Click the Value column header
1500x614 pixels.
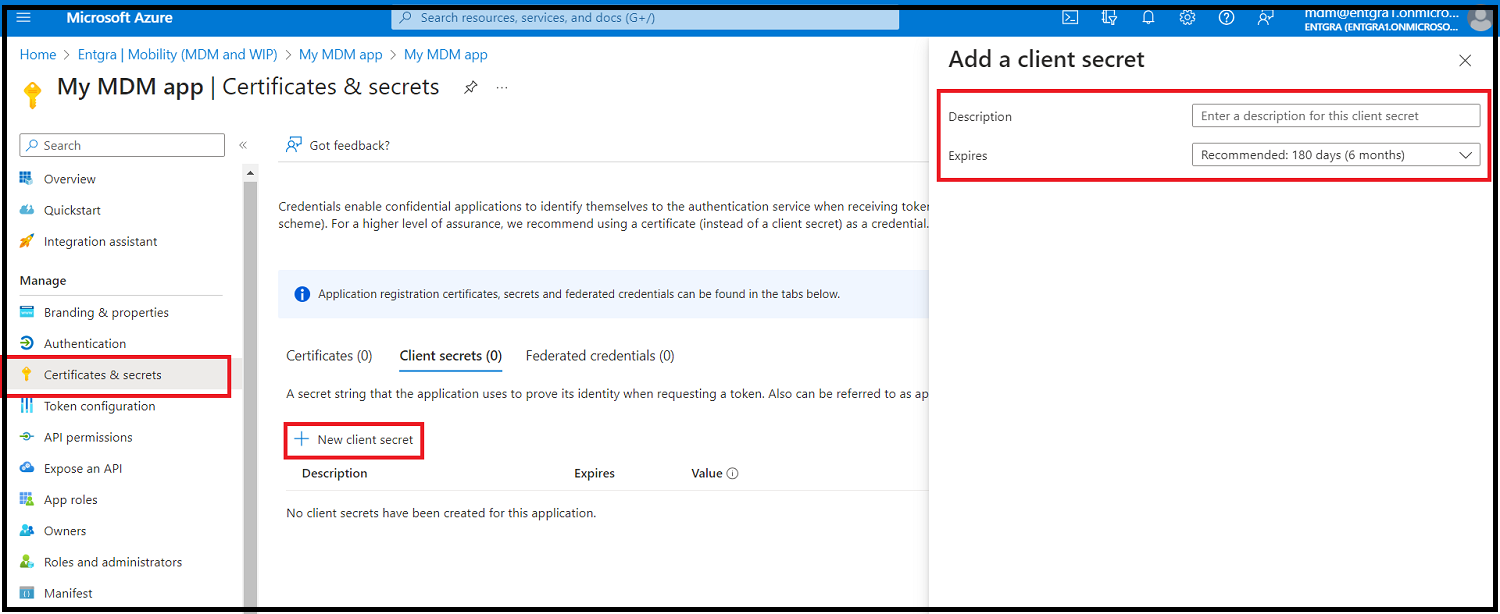[706, 473]
